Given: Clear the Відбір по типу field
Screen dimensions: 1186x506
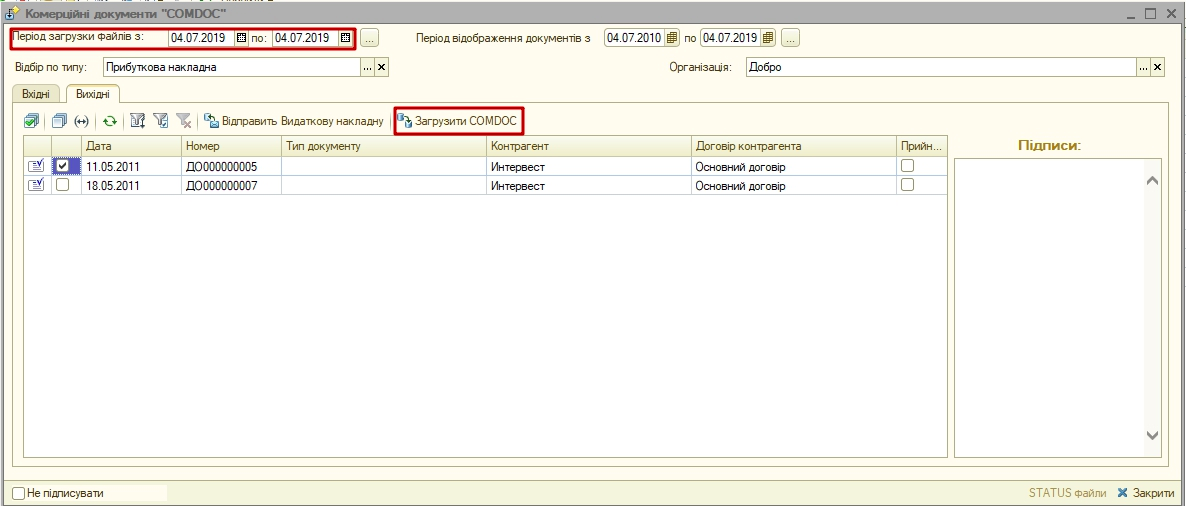Looking at the screenshot, I should [x=381, y=67].
